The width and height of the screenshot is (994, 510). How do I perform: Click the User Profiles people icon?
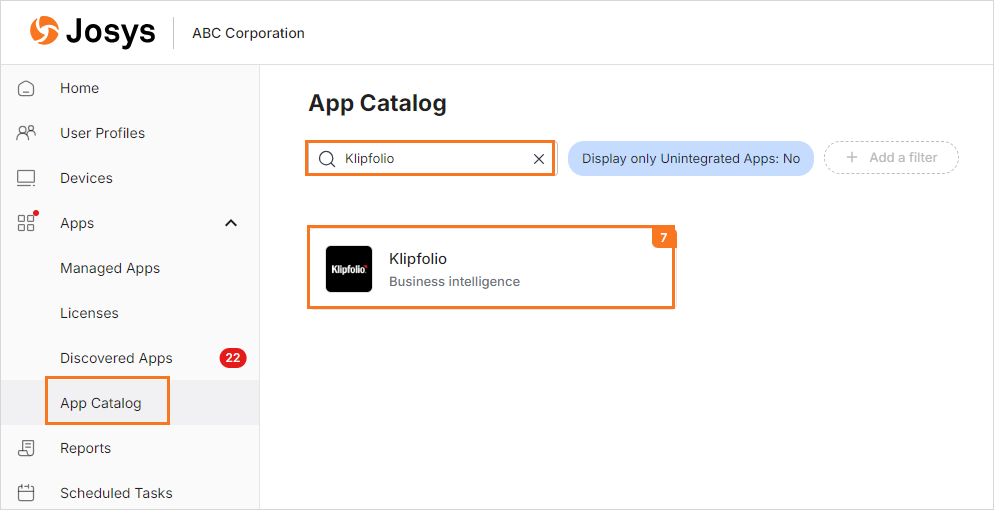[26, 133]
